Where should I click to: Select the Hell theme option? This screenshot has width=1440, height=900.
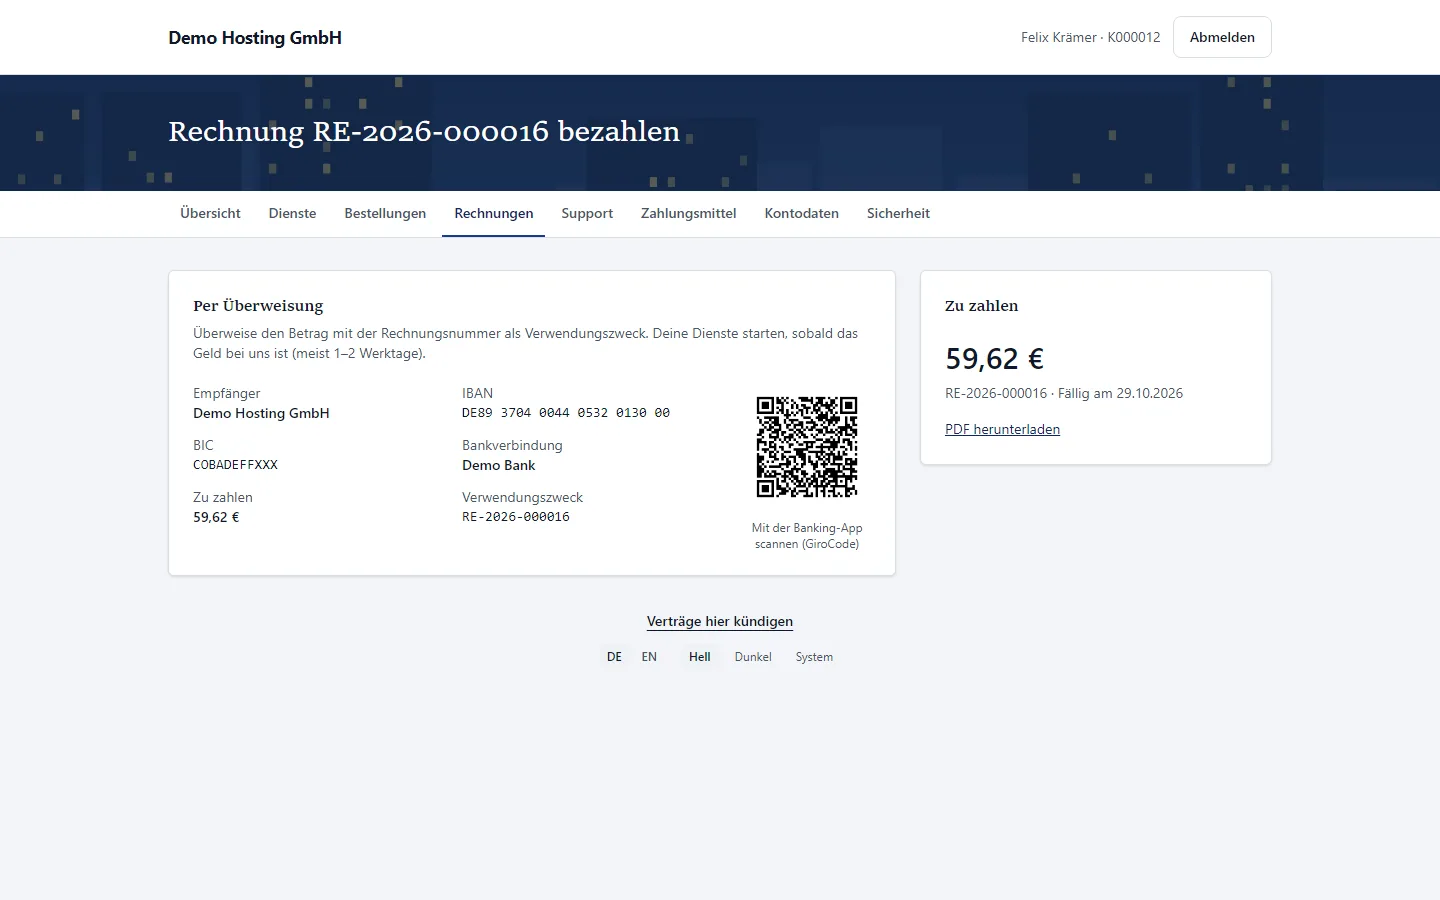[700, 657]
